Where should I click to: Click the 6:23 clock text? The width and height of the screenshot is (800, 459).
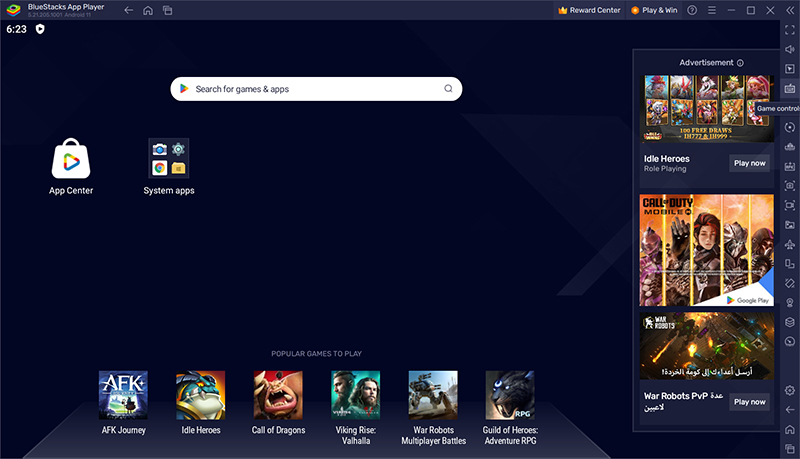pyautogui.click(x=16, y=29)
